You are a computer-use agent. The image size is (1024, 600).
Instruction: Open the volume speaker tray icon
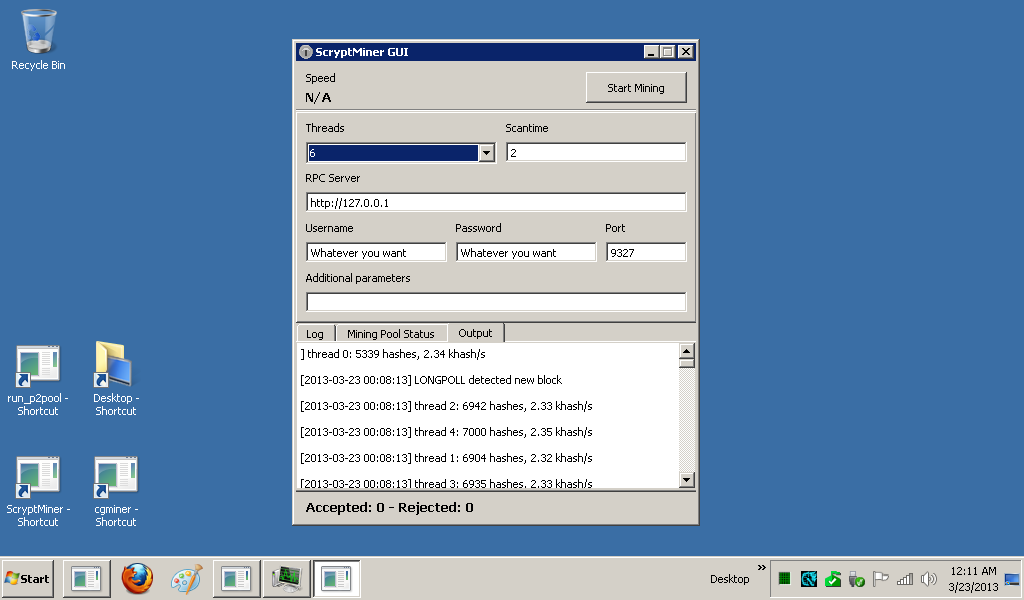click(x=928, y=578)
